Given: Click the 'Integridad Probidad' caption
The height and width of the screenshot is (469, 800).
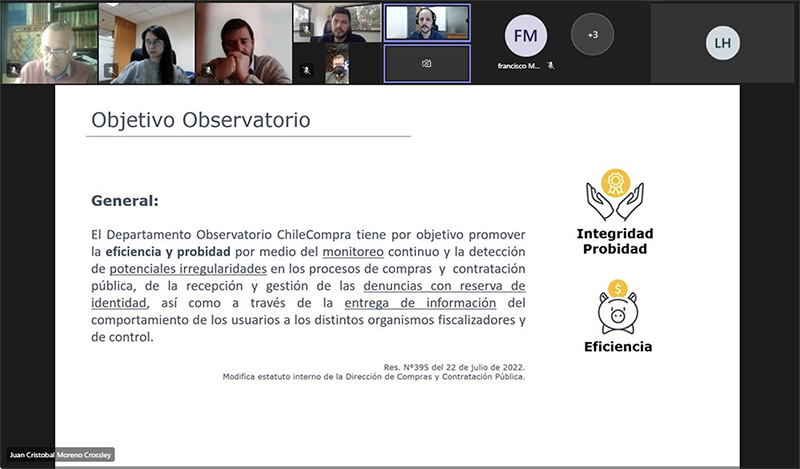Looking at the screenshot, I should click(x=615, y=241).
